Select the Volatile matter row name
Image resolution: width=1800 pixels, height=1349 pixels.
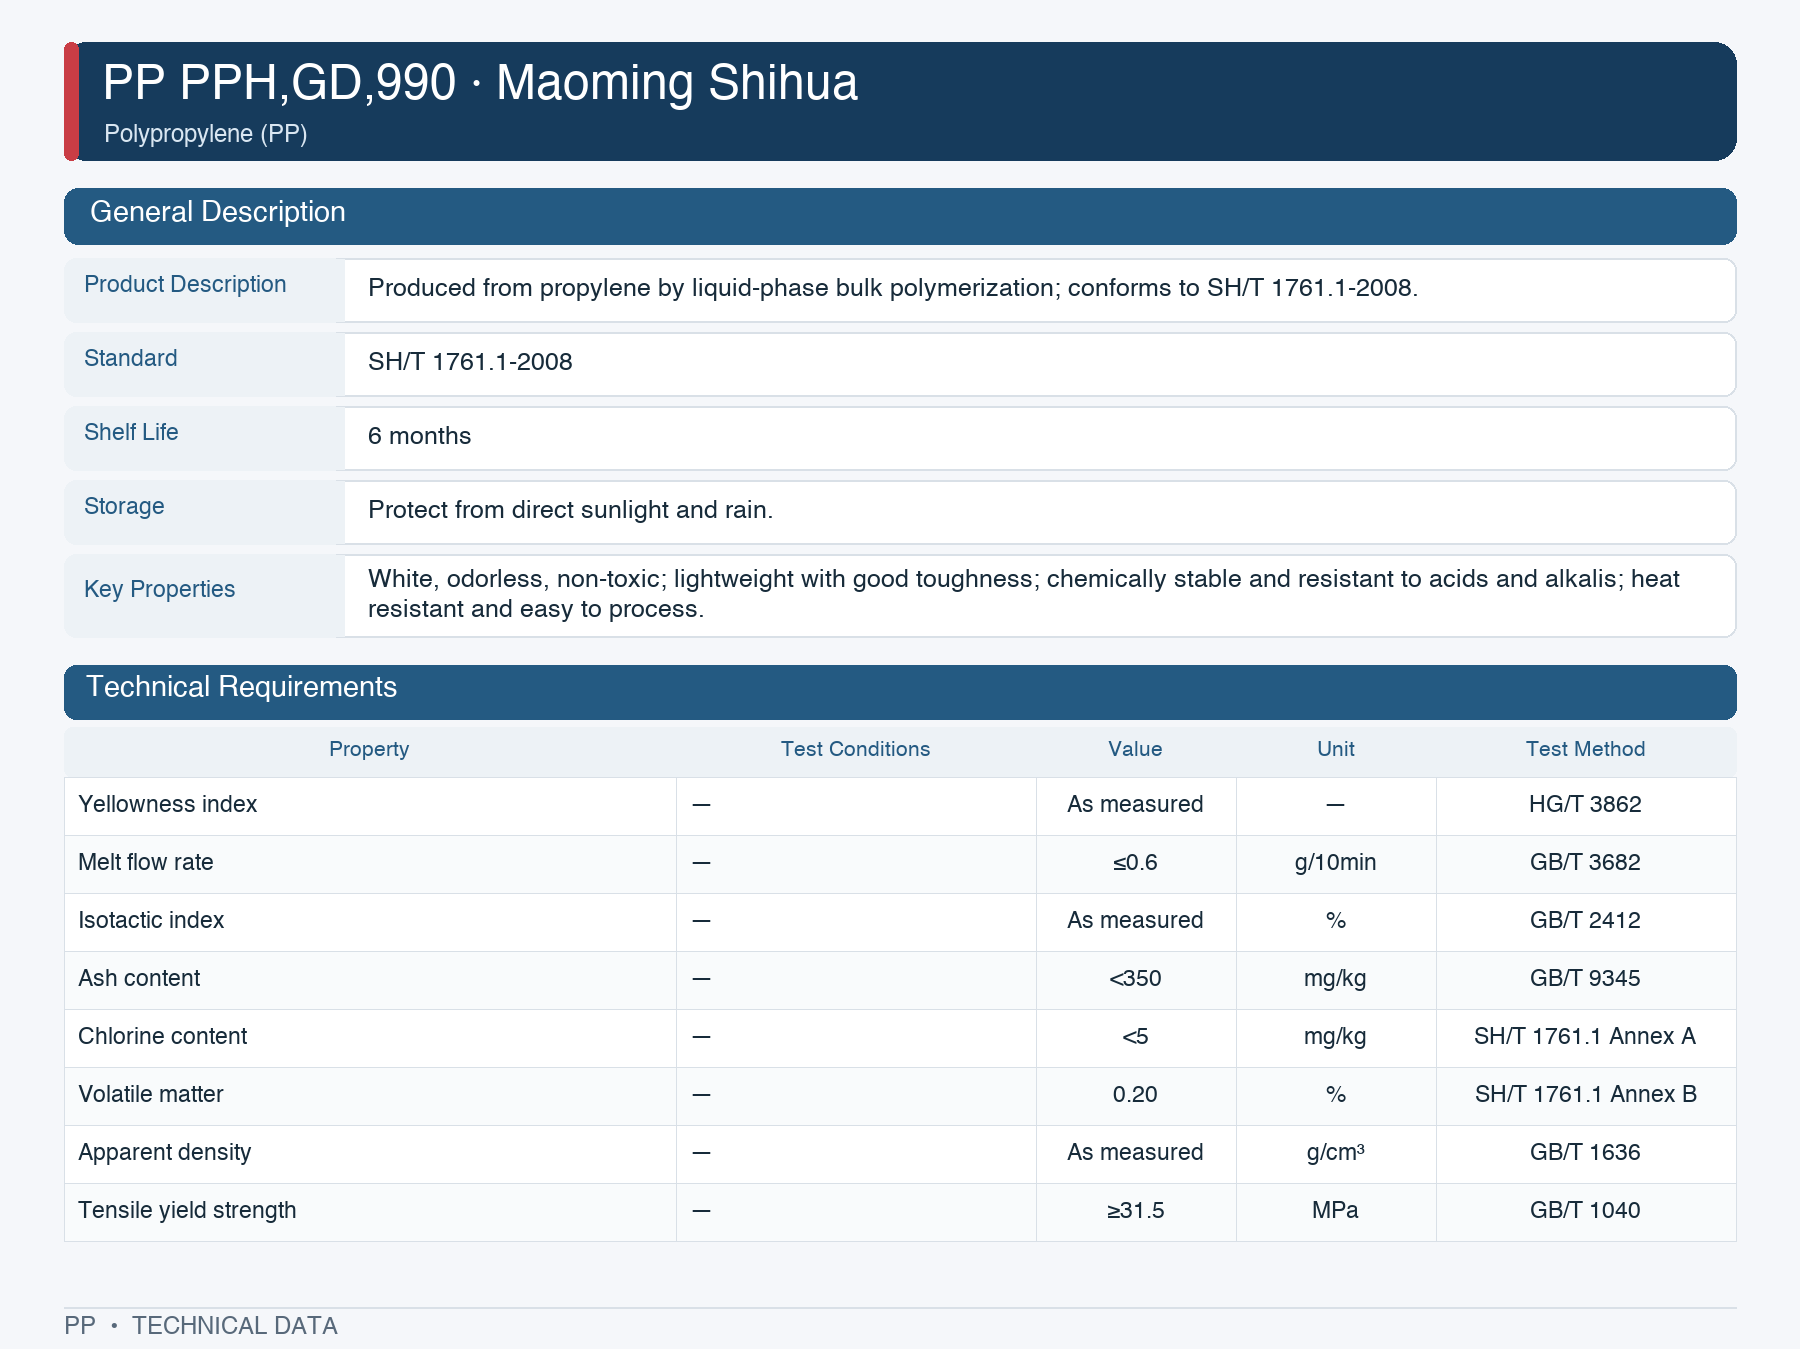pyautogui.click(x=151, y=1095)
